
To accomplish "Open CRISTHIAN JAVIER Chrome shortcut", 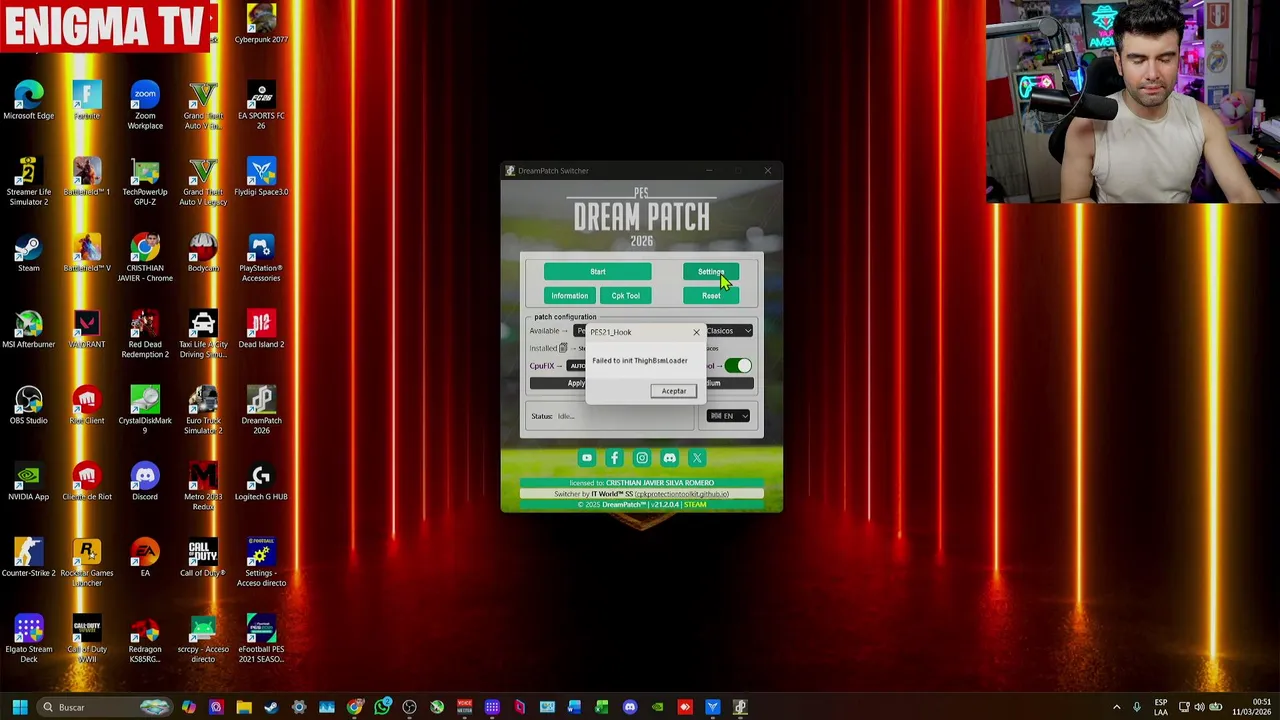I will coord(145,258).
